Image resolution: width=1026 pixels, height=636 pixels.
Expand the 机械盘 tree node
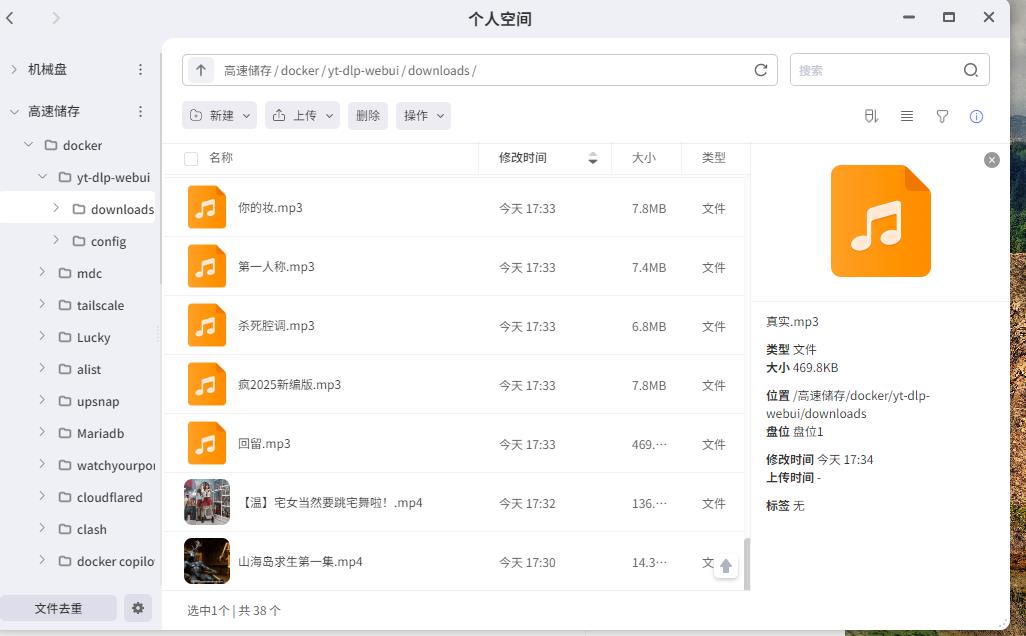[x=14, y=69]
